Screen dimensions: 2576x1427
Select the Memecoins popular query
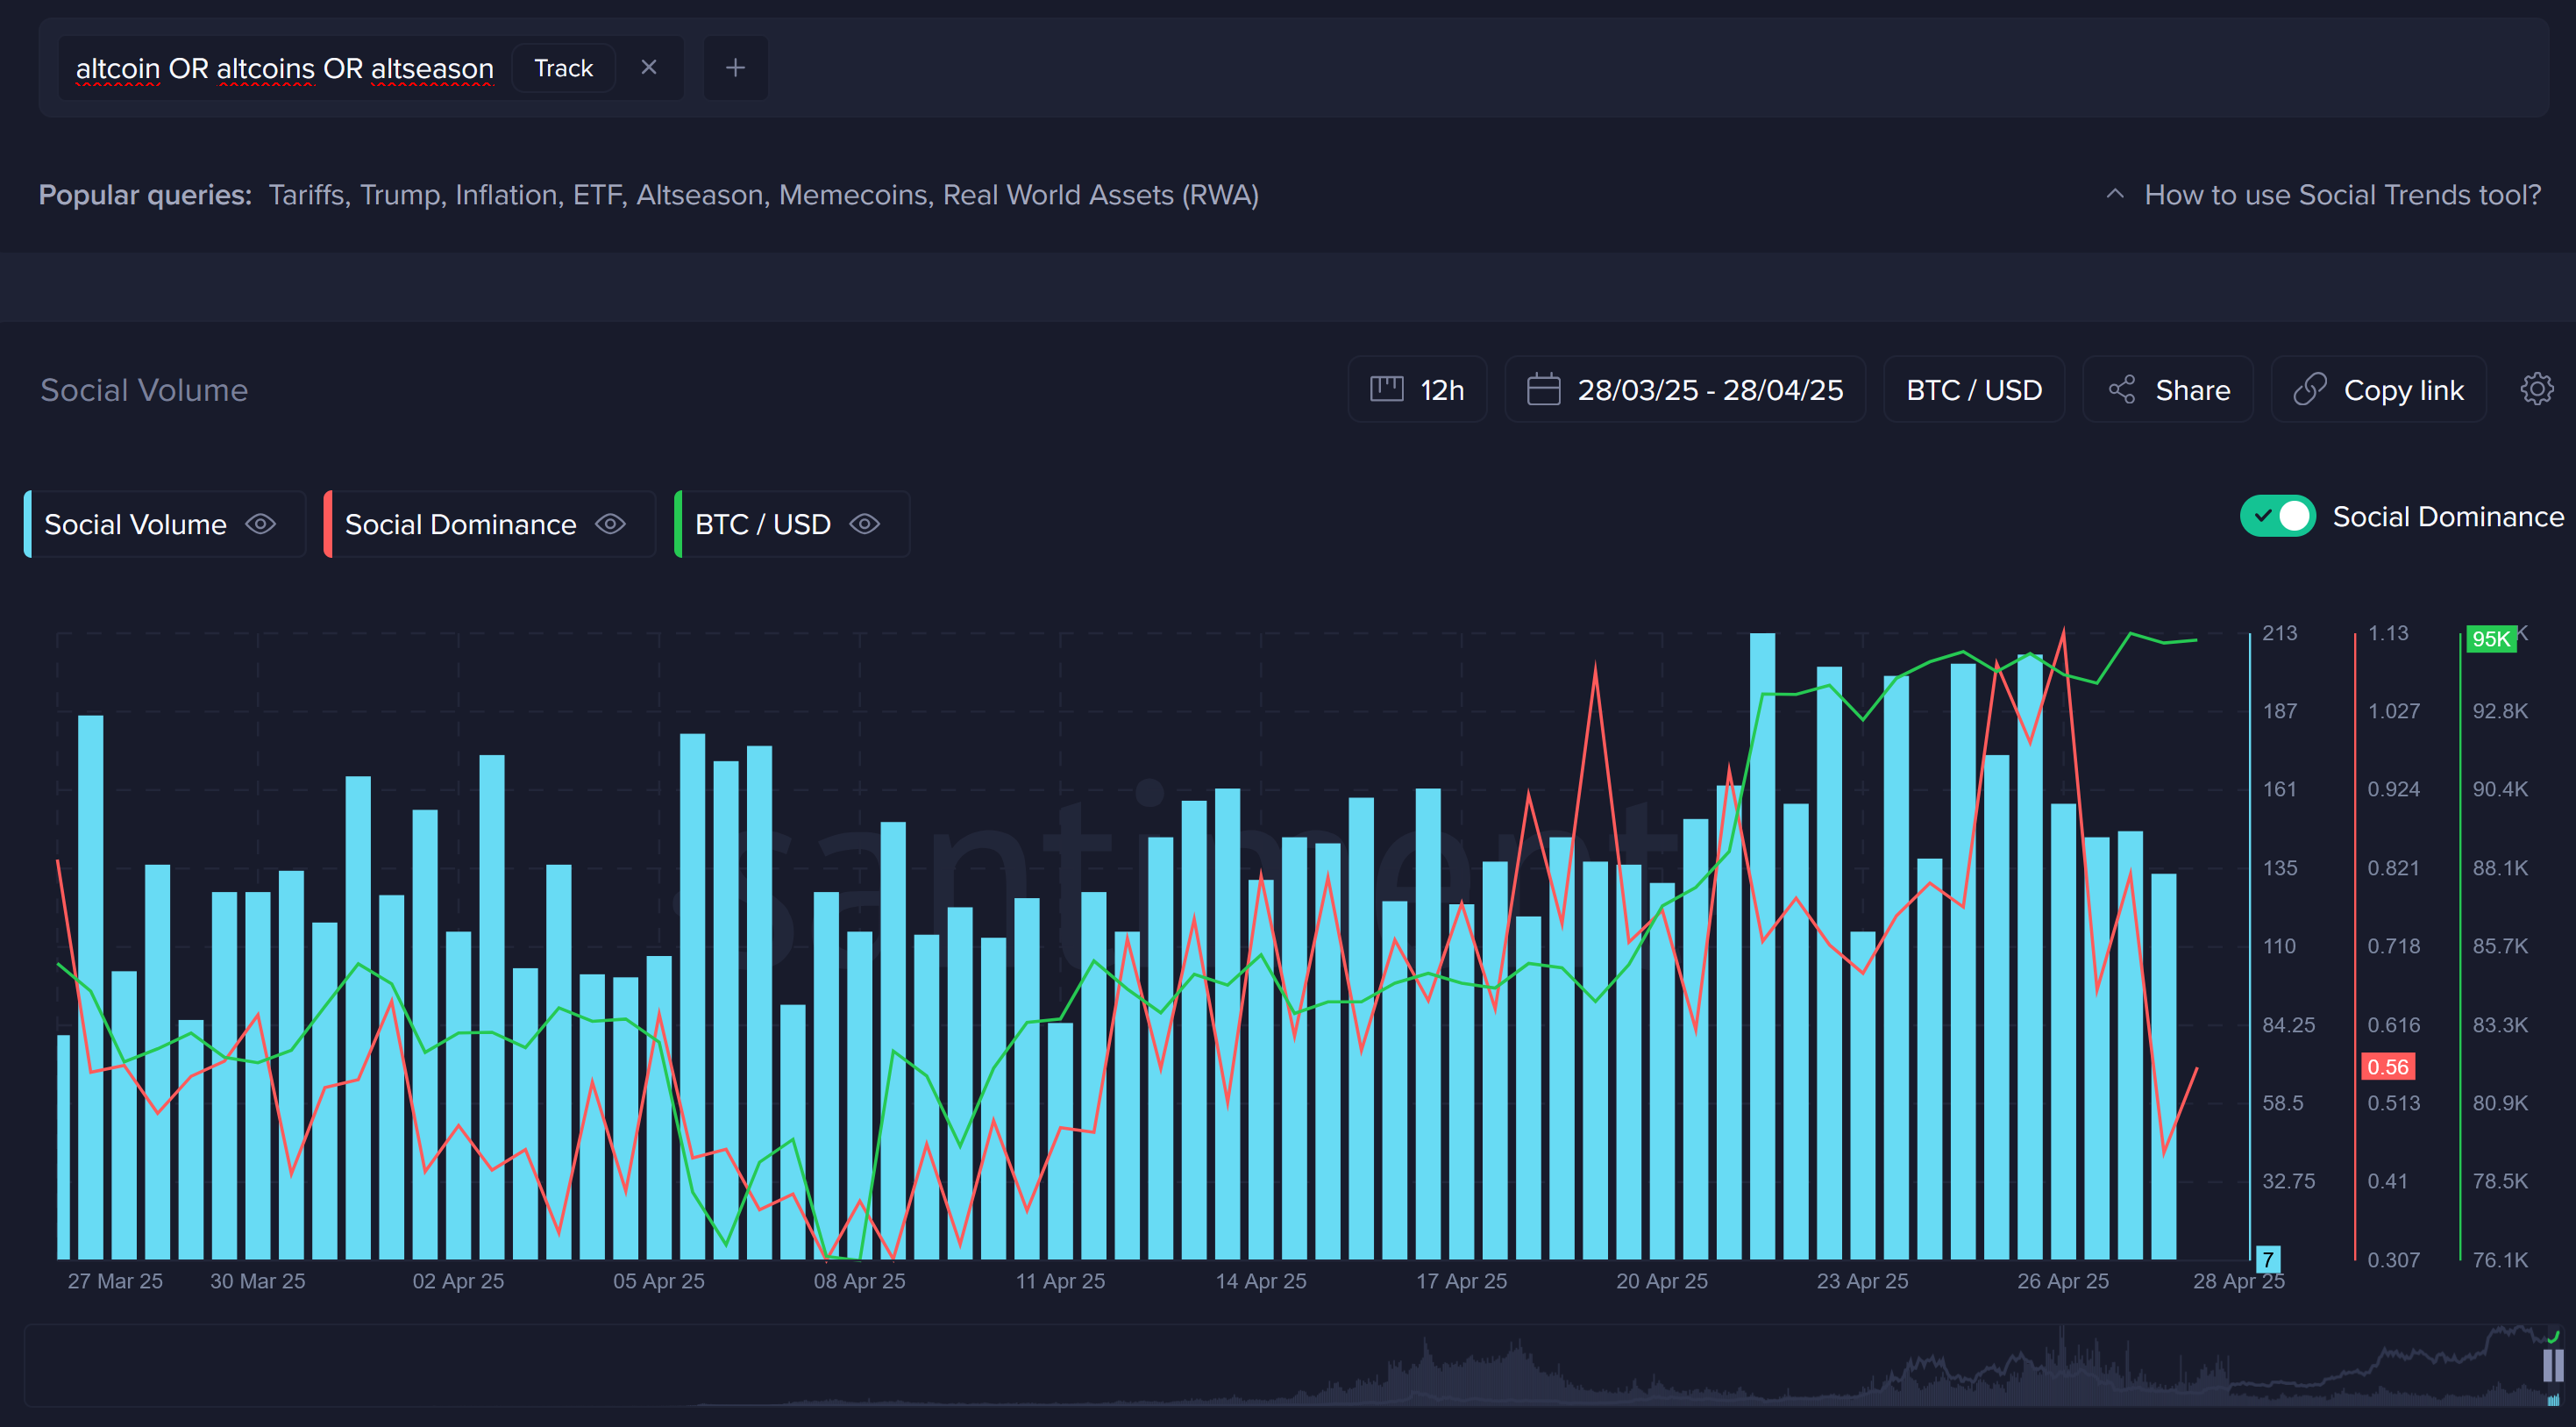tap(852, 195)
